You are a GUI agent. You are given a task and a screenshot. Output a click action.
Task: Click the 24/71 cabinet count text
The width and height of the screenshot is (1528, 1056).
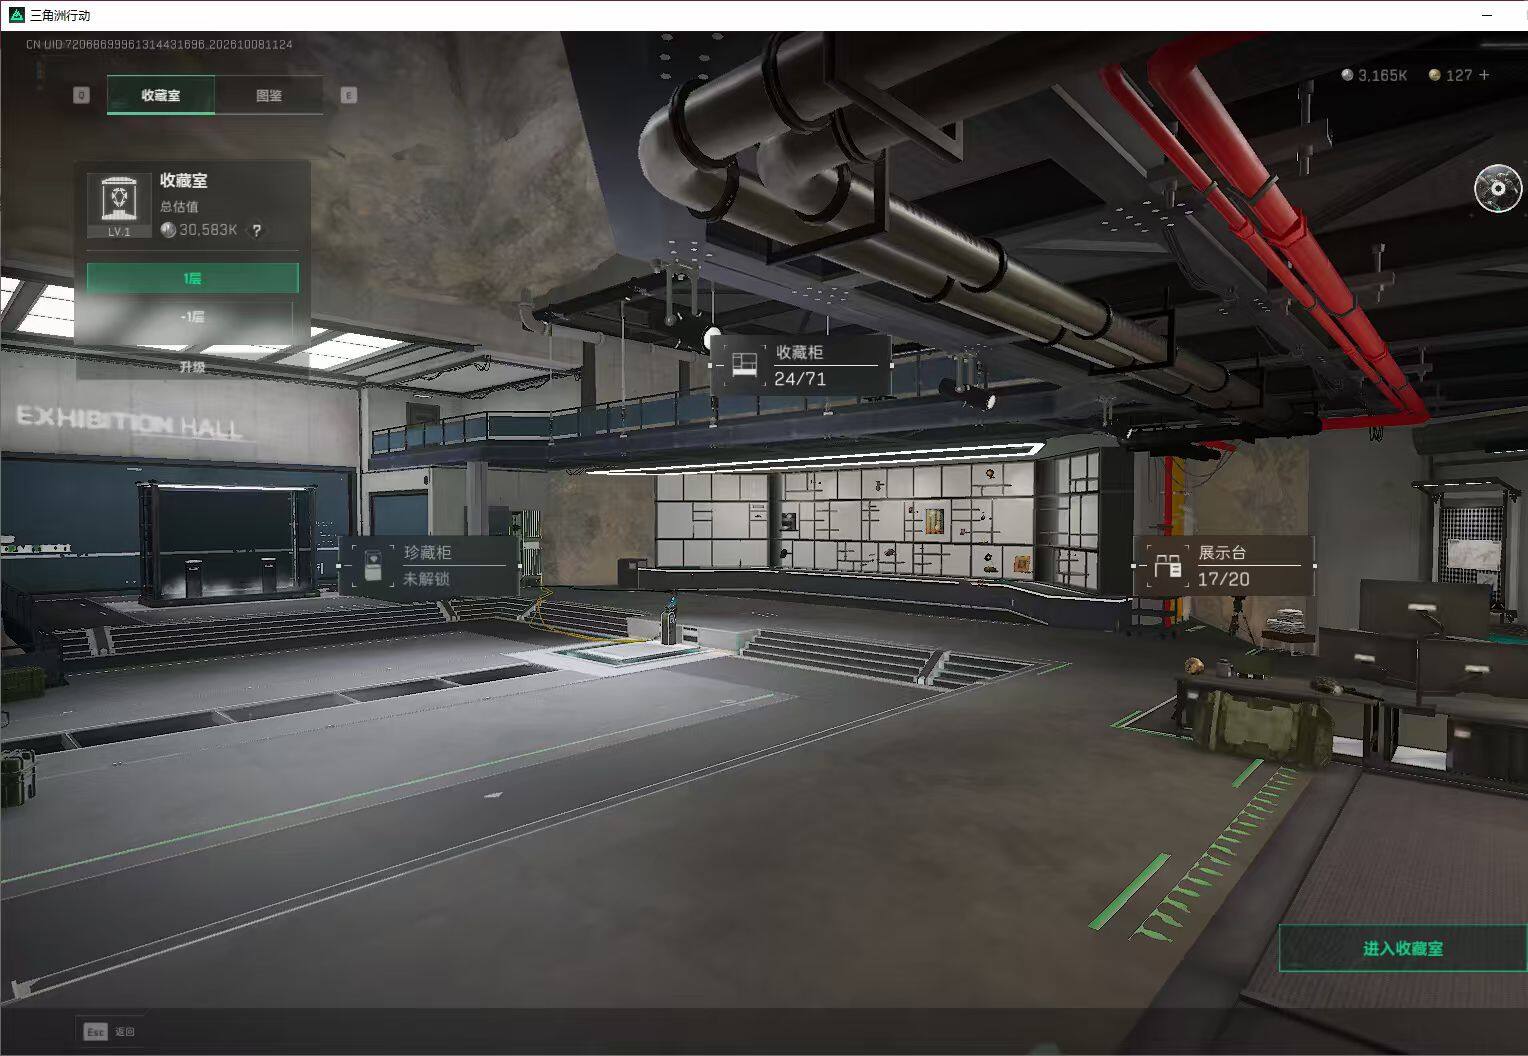pos(800,379)
